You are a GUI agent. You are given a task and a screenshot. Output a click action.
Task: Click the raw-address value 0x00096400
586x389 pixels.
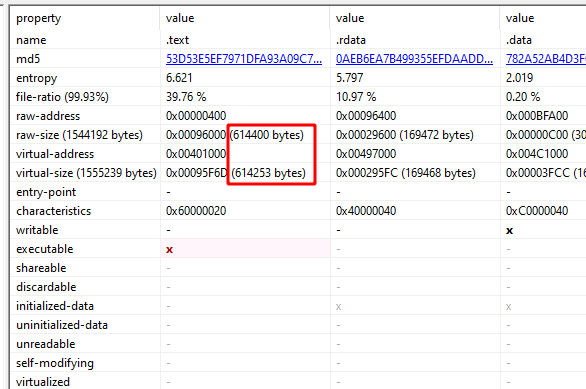click(366, 116)
